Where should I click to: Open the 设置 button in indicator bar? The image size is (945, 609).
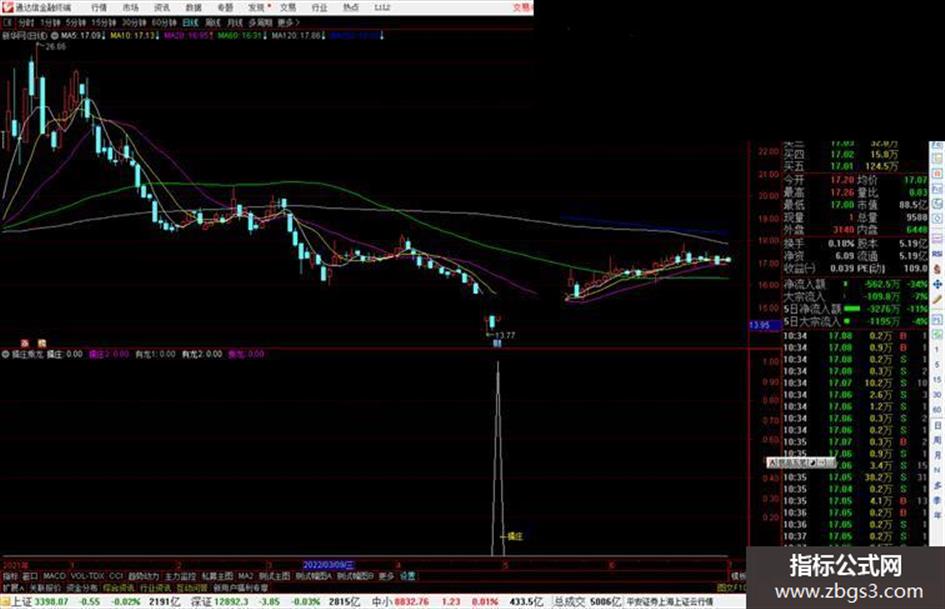408,576
